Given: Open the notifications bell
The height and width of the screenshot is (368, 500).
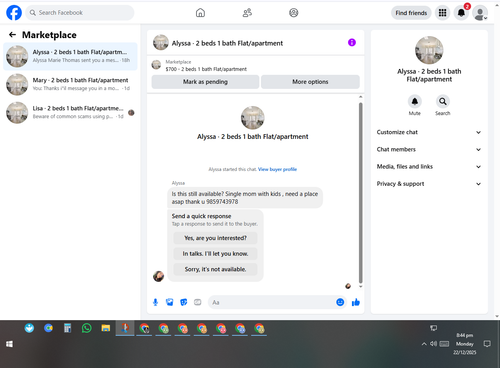Looking at the screenshot, I should pos(461,13).
